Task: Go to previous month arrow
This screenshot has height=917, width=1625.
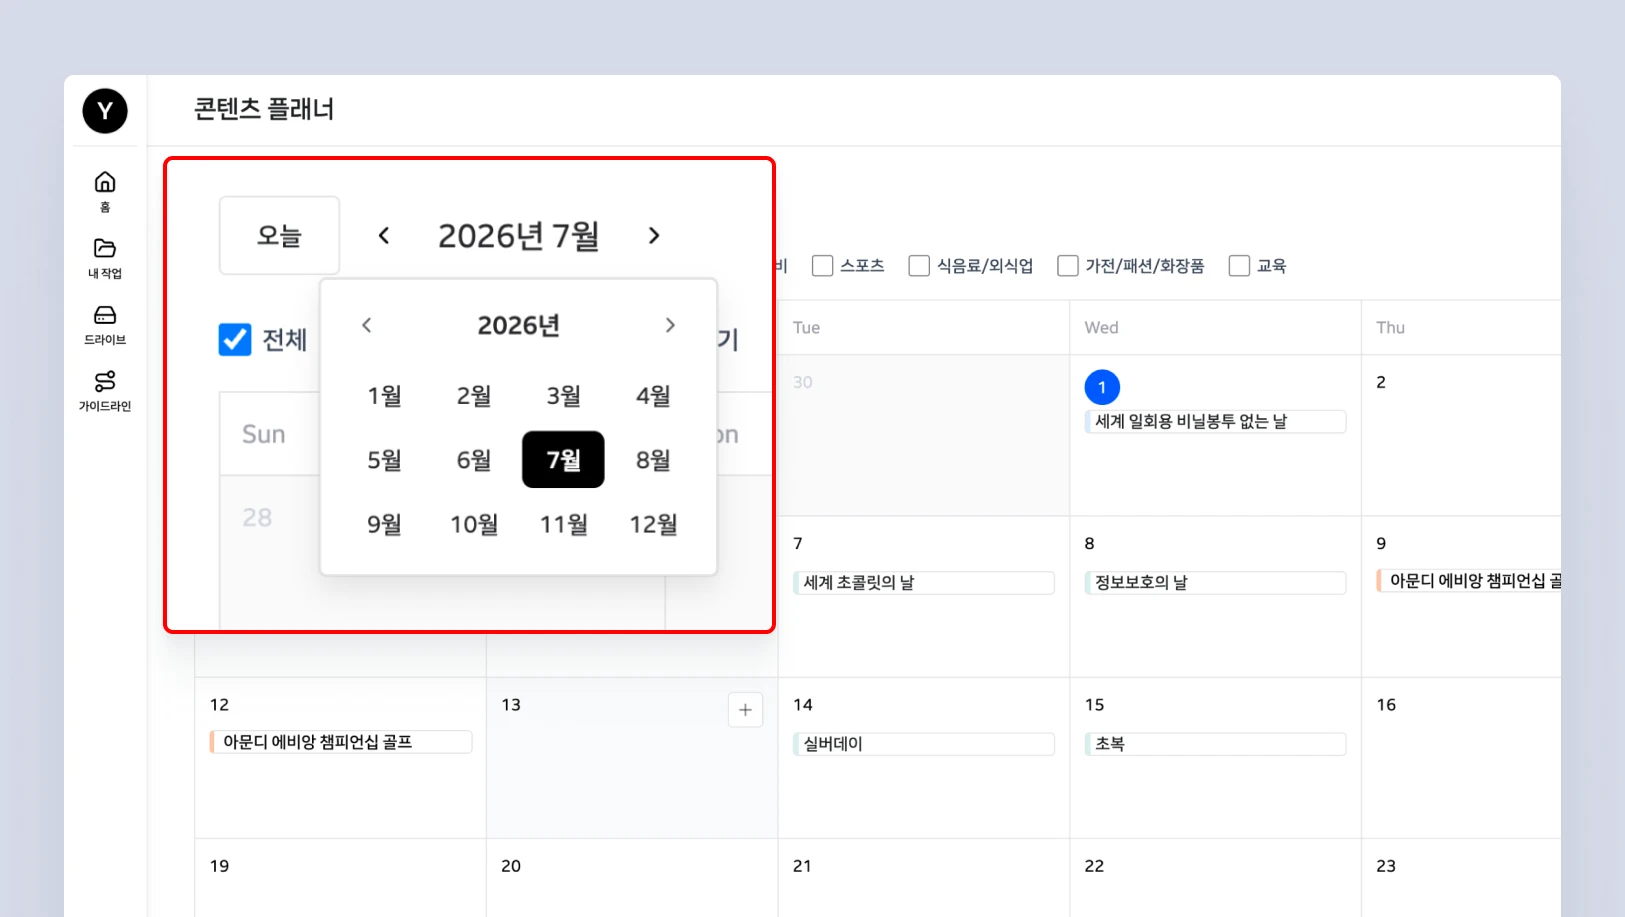Action: pos(384,236)
